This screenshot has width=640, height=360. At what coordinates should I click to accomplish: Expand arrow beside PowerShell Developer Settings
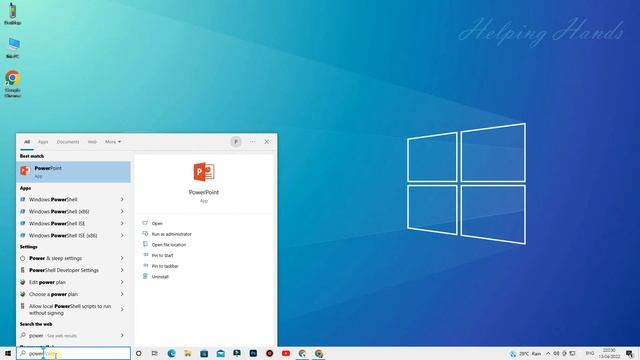(x=122, y=270)
